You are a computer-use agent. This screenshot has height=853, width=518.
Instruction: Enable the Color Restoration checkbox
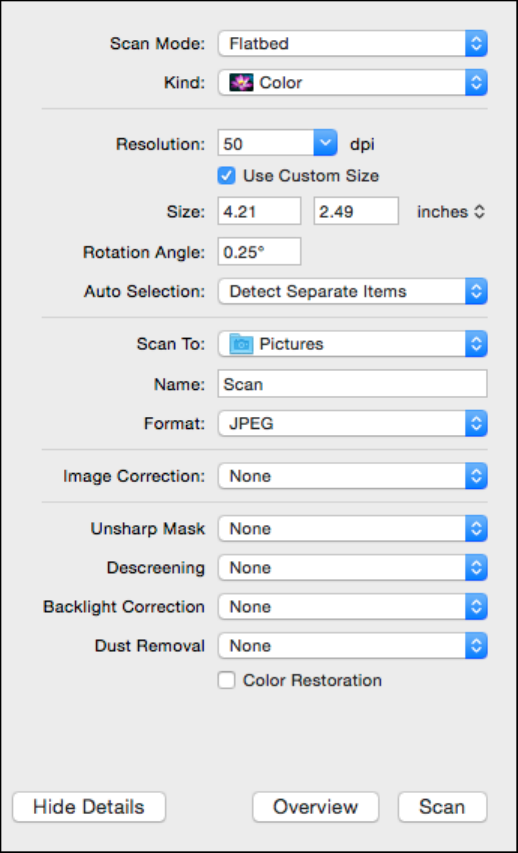click(x=226, y=681)
